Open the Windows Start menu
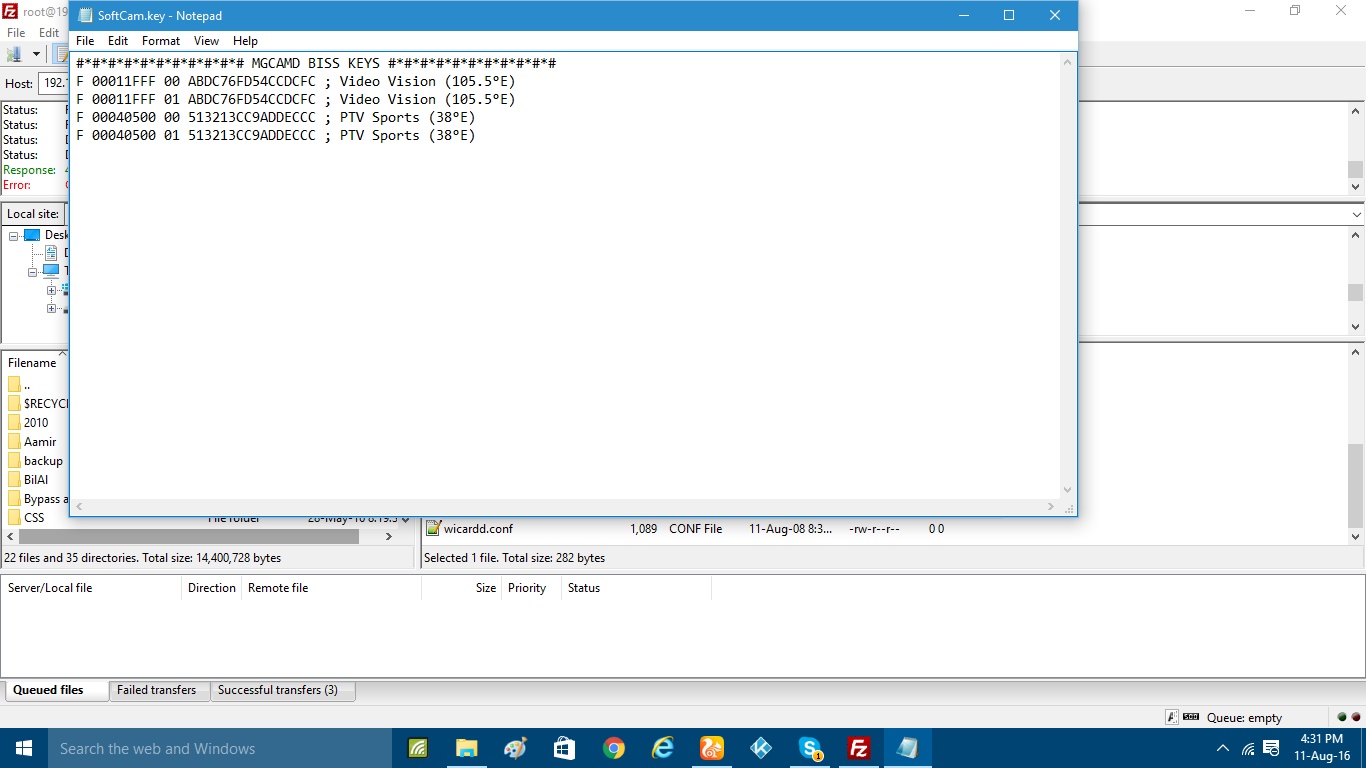 (24, 748)
